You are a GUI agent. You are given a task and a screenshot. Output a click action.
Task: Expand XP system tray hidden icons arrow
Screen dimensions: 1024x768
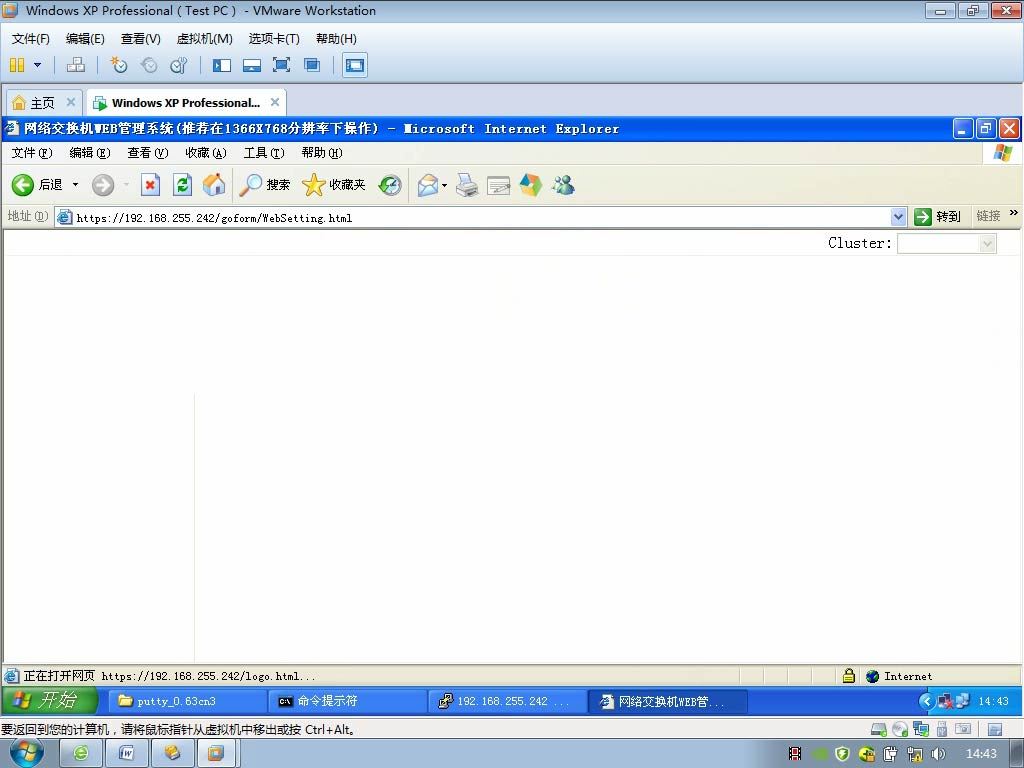pyautogui.click(x=926, y=701)
